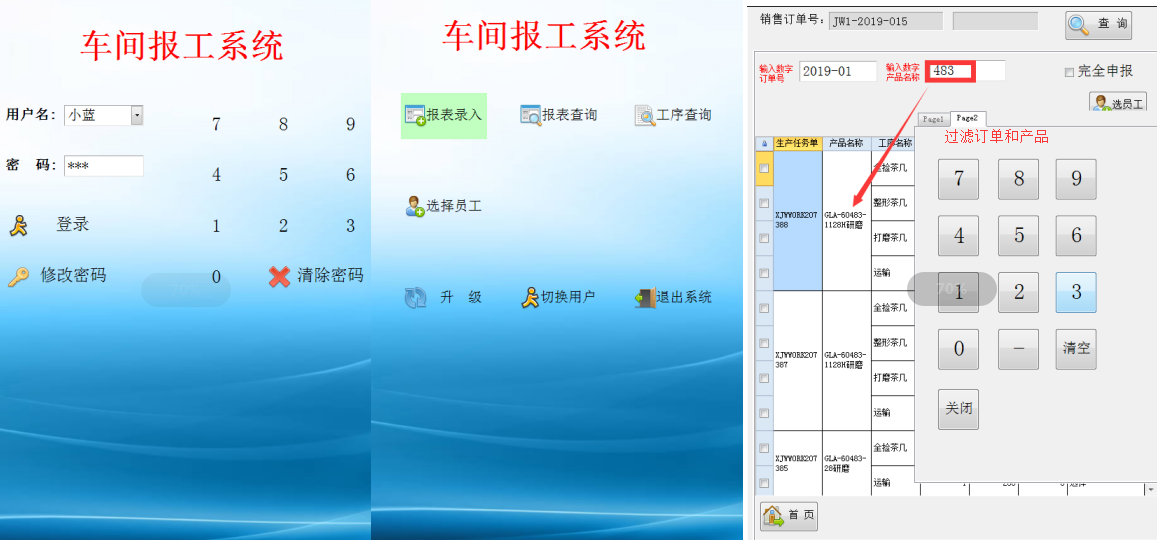The image size is (1157, 540).
Task: Tap keypad button 2 in the filter panel
Action: [x=1018, y=293]
